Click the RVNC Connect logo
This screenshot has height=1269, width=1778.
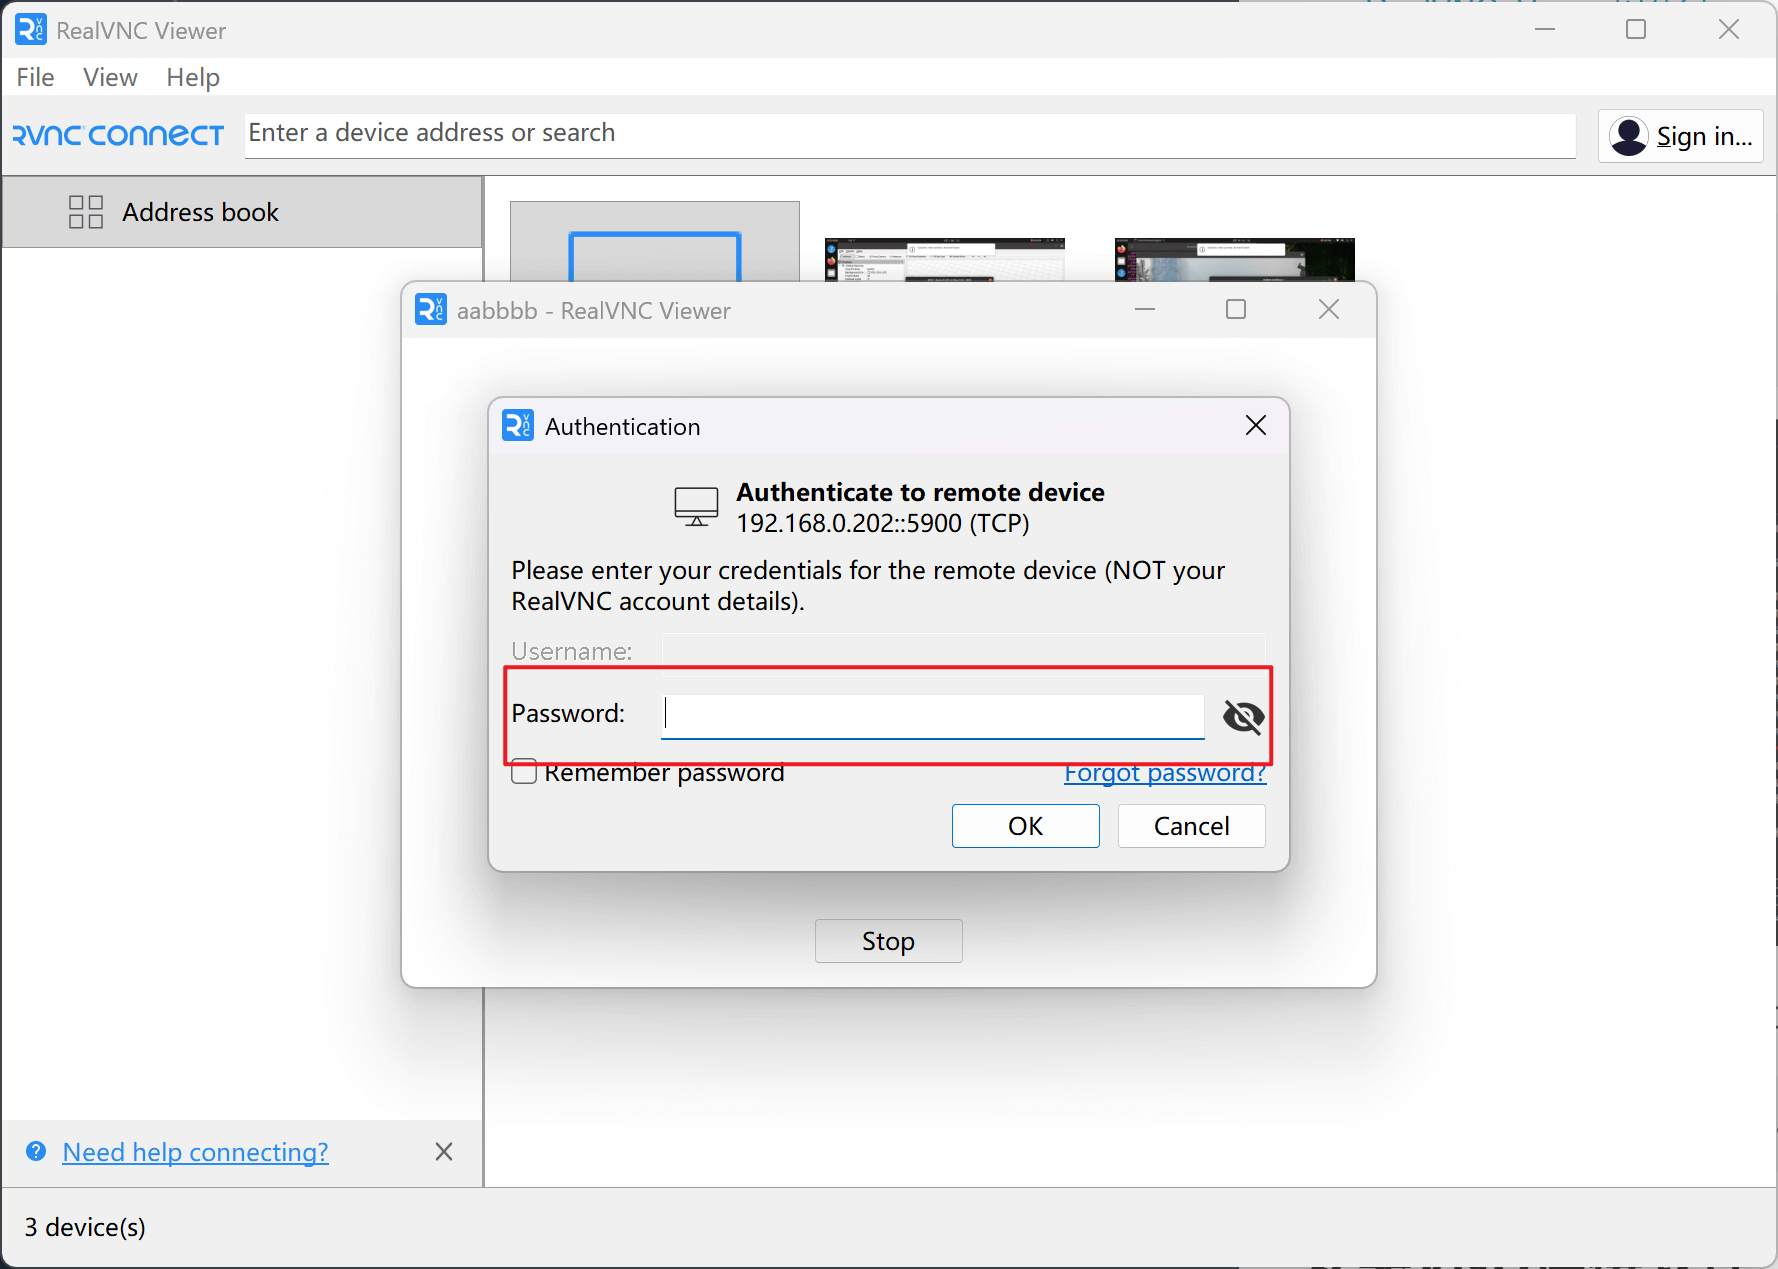118,135
